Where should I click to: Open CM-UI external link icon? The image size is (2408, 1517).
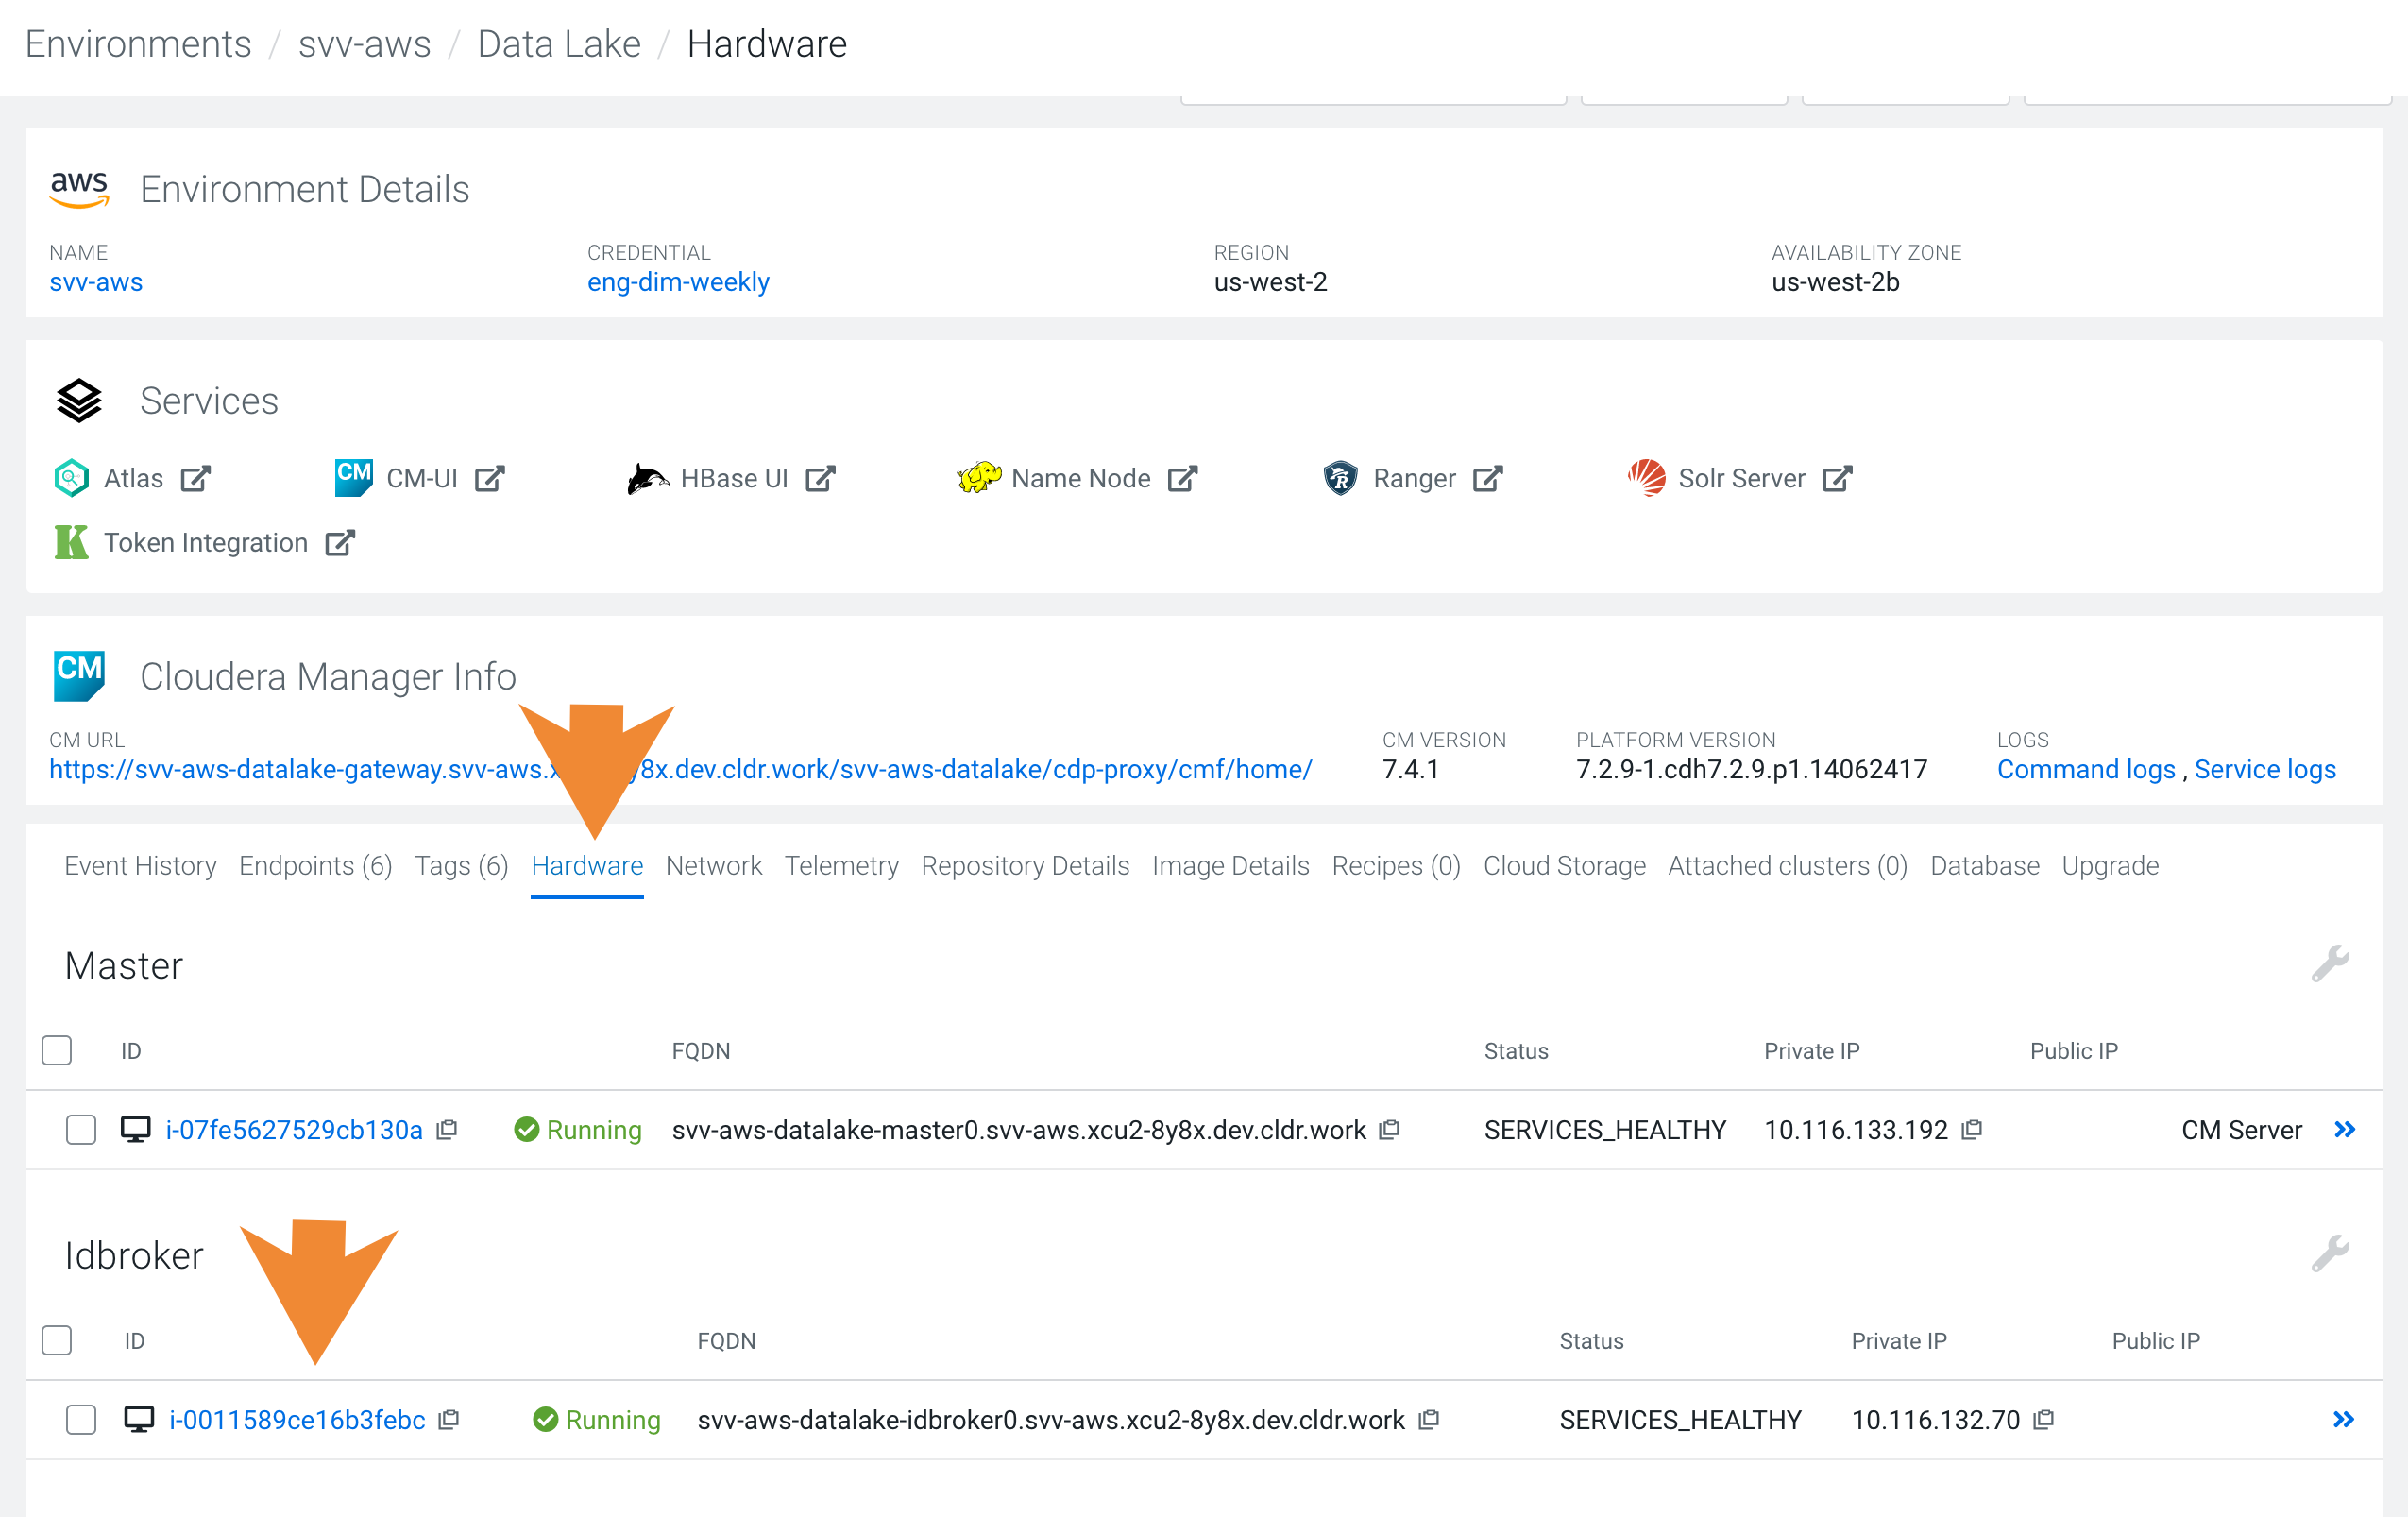point(489,479)
